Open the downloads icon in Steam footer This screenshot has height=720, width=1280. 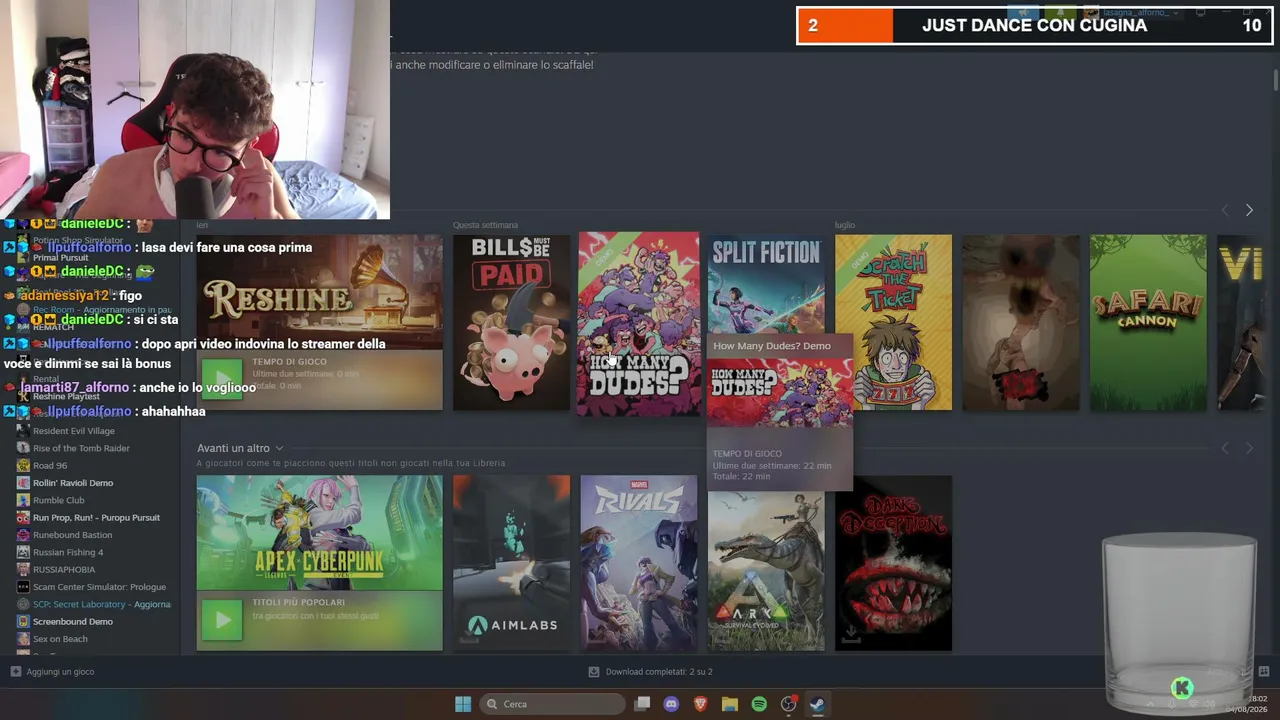594,672
